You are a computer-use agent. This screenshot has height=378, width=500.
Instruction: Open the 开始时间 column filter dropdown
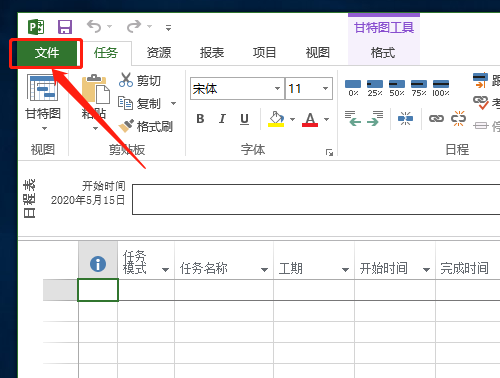(x=426, y=270)
